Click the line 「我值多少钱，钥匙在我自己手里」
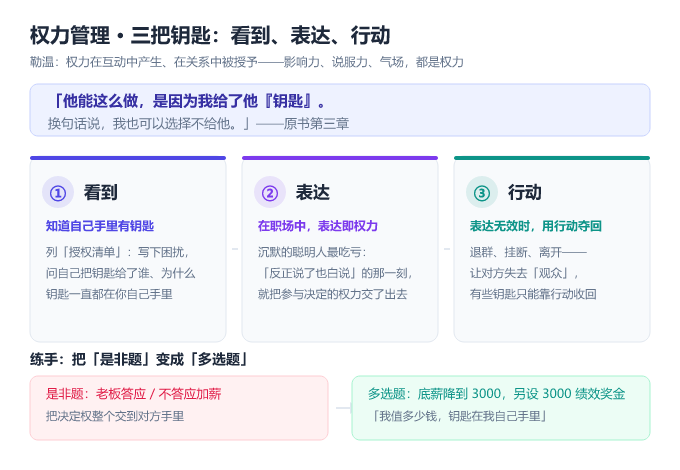680x470 pixels. 458,416
